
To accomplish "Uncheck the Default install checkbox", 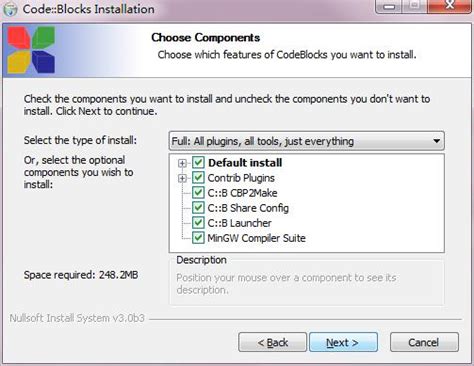I will [198, 163].
